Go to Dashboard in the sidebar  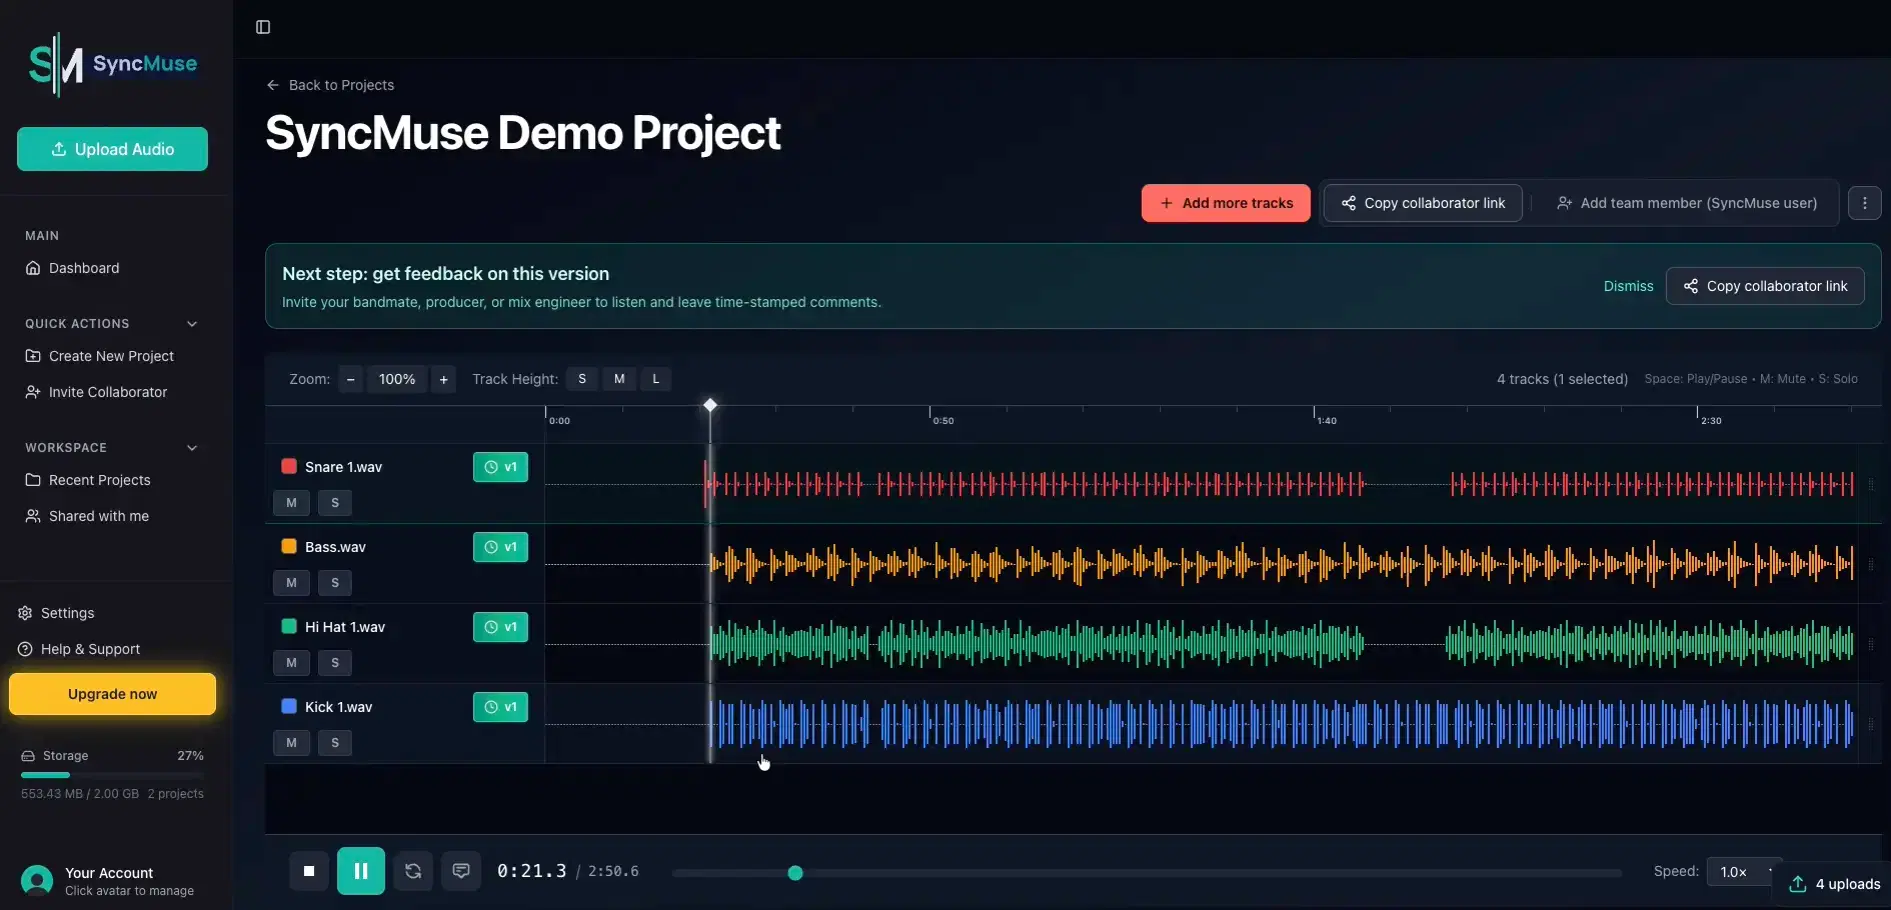(x=82, y=267)
